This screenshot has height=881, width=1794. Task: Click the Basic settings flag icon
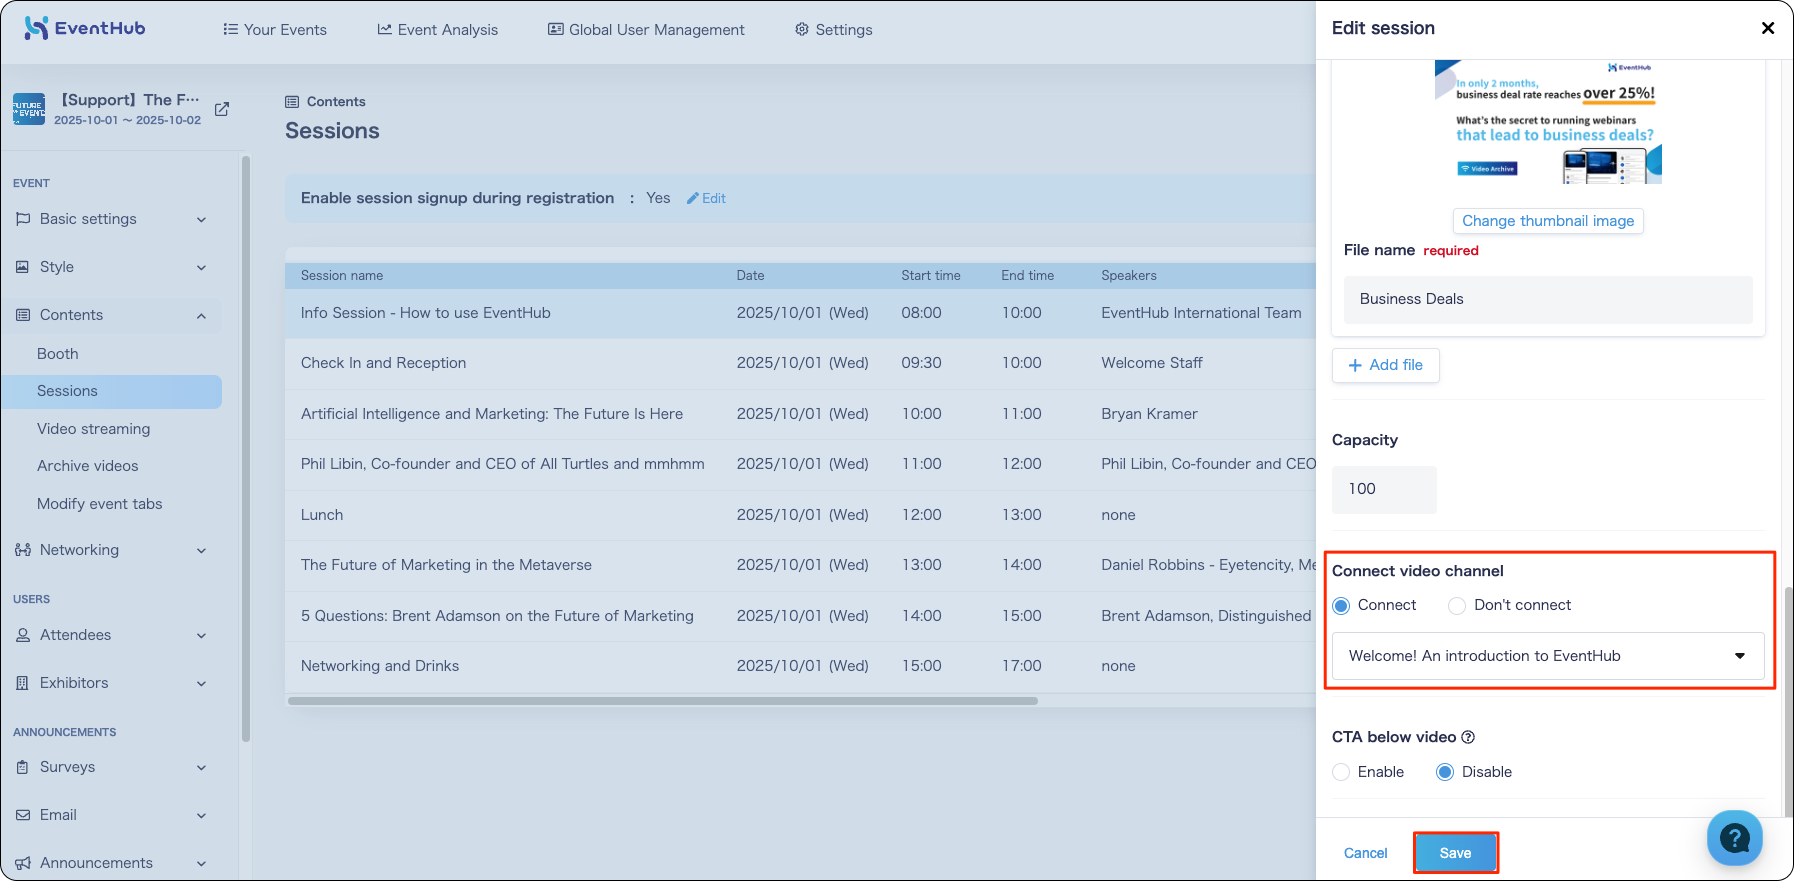coord(23,219)
